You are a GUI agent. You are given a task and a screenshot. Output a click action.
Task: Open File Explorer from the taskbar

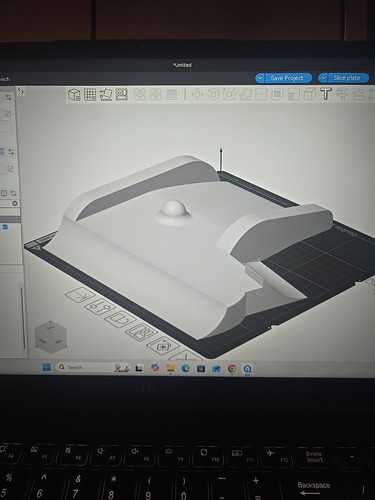tap(170, 368)
